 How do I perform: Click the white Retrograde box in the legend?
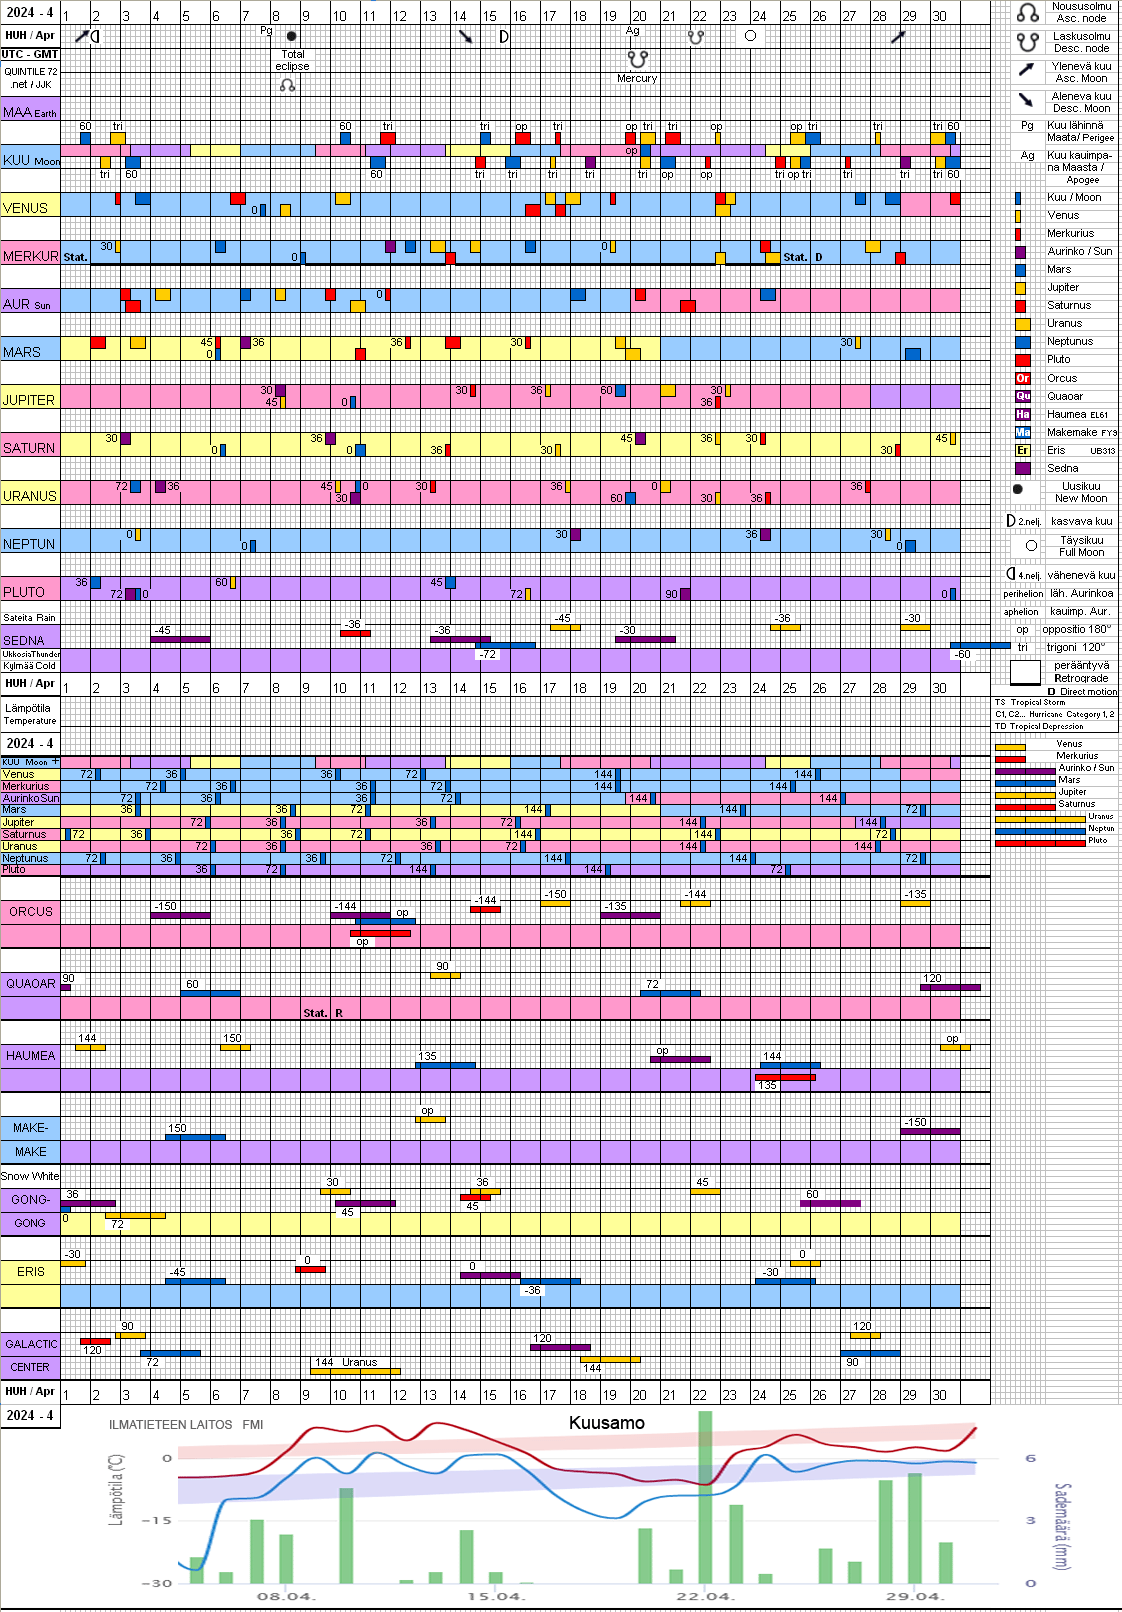[1025, 673]
